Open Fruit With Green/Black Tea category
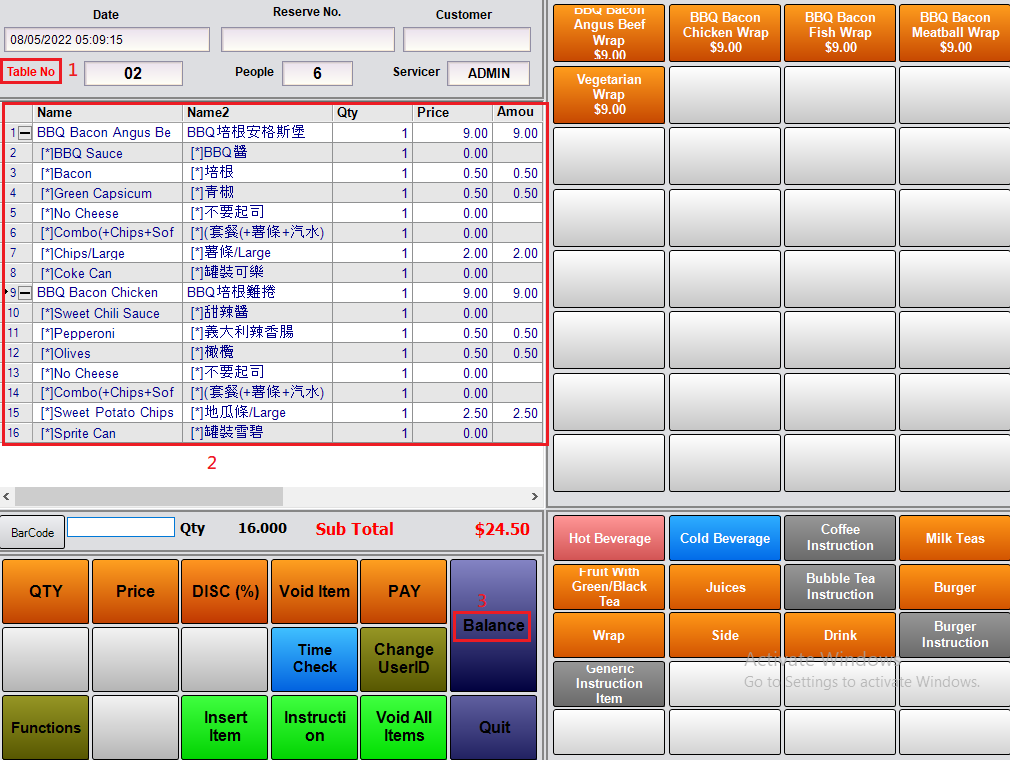The width and height of the screenshot is (1010, 760). tap(609, 587)
